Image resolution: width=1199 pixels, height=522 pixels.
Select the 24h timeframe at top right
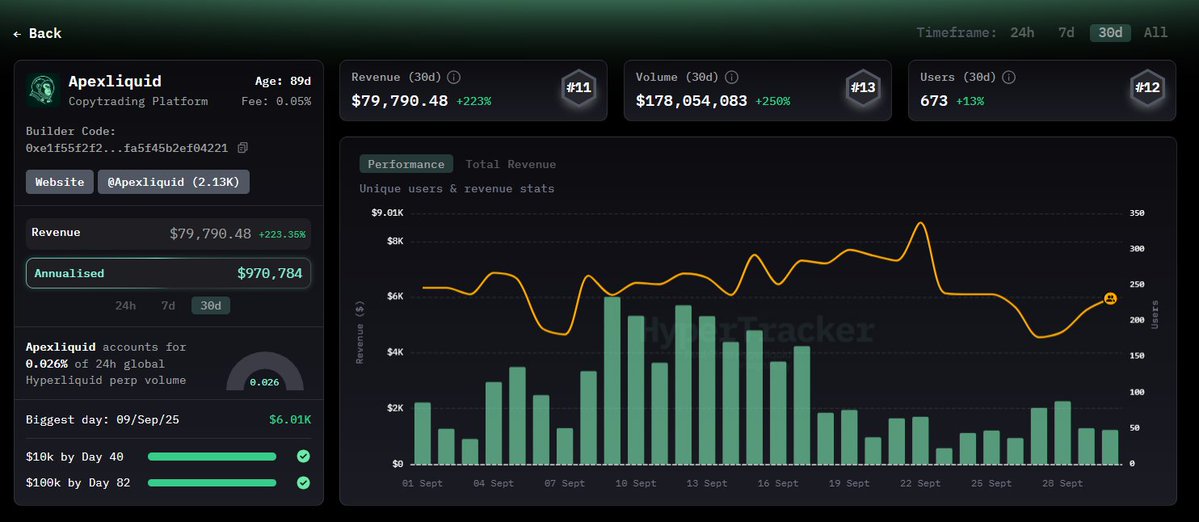[x=1022, y=33]
